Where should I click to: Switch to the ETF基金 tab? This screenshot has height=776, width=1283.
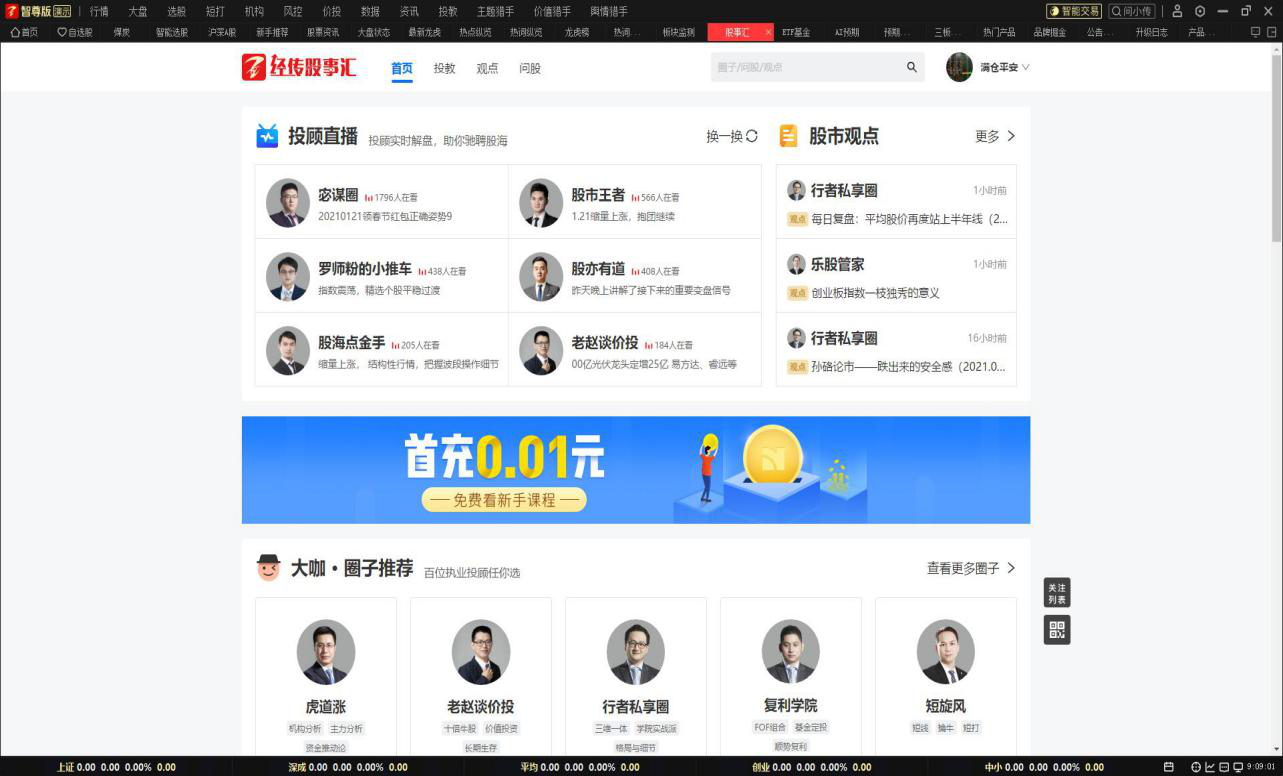[x=796, y=32]
